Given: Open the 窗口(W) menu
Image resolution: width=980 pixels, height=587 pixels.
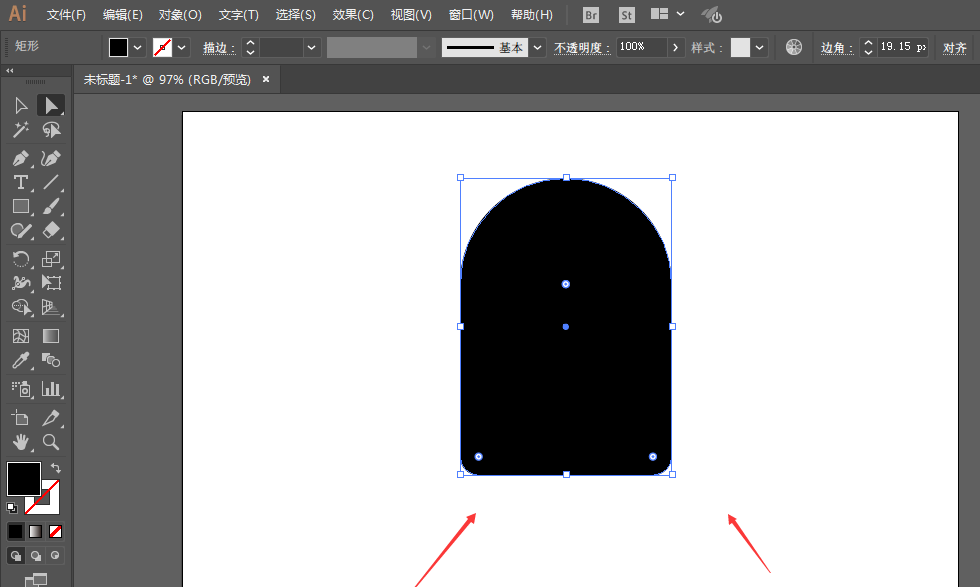Looking at the screenshot, I should [471, 15].
